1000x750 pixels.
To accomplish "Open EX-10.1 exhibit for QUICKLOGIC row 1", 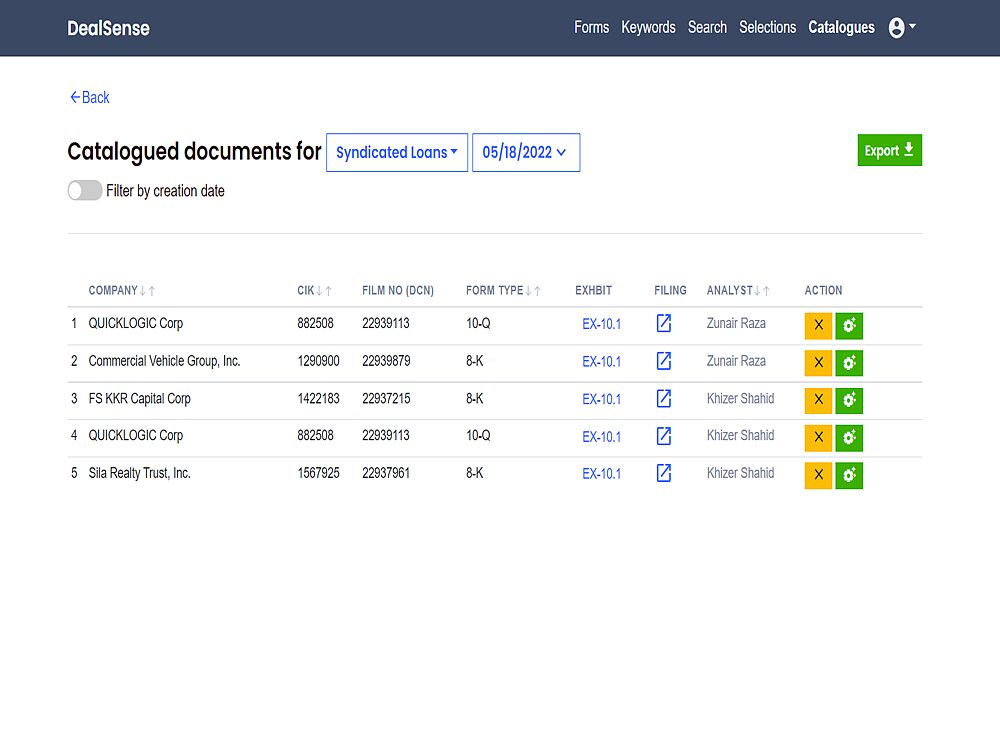I will click(601, 324).
